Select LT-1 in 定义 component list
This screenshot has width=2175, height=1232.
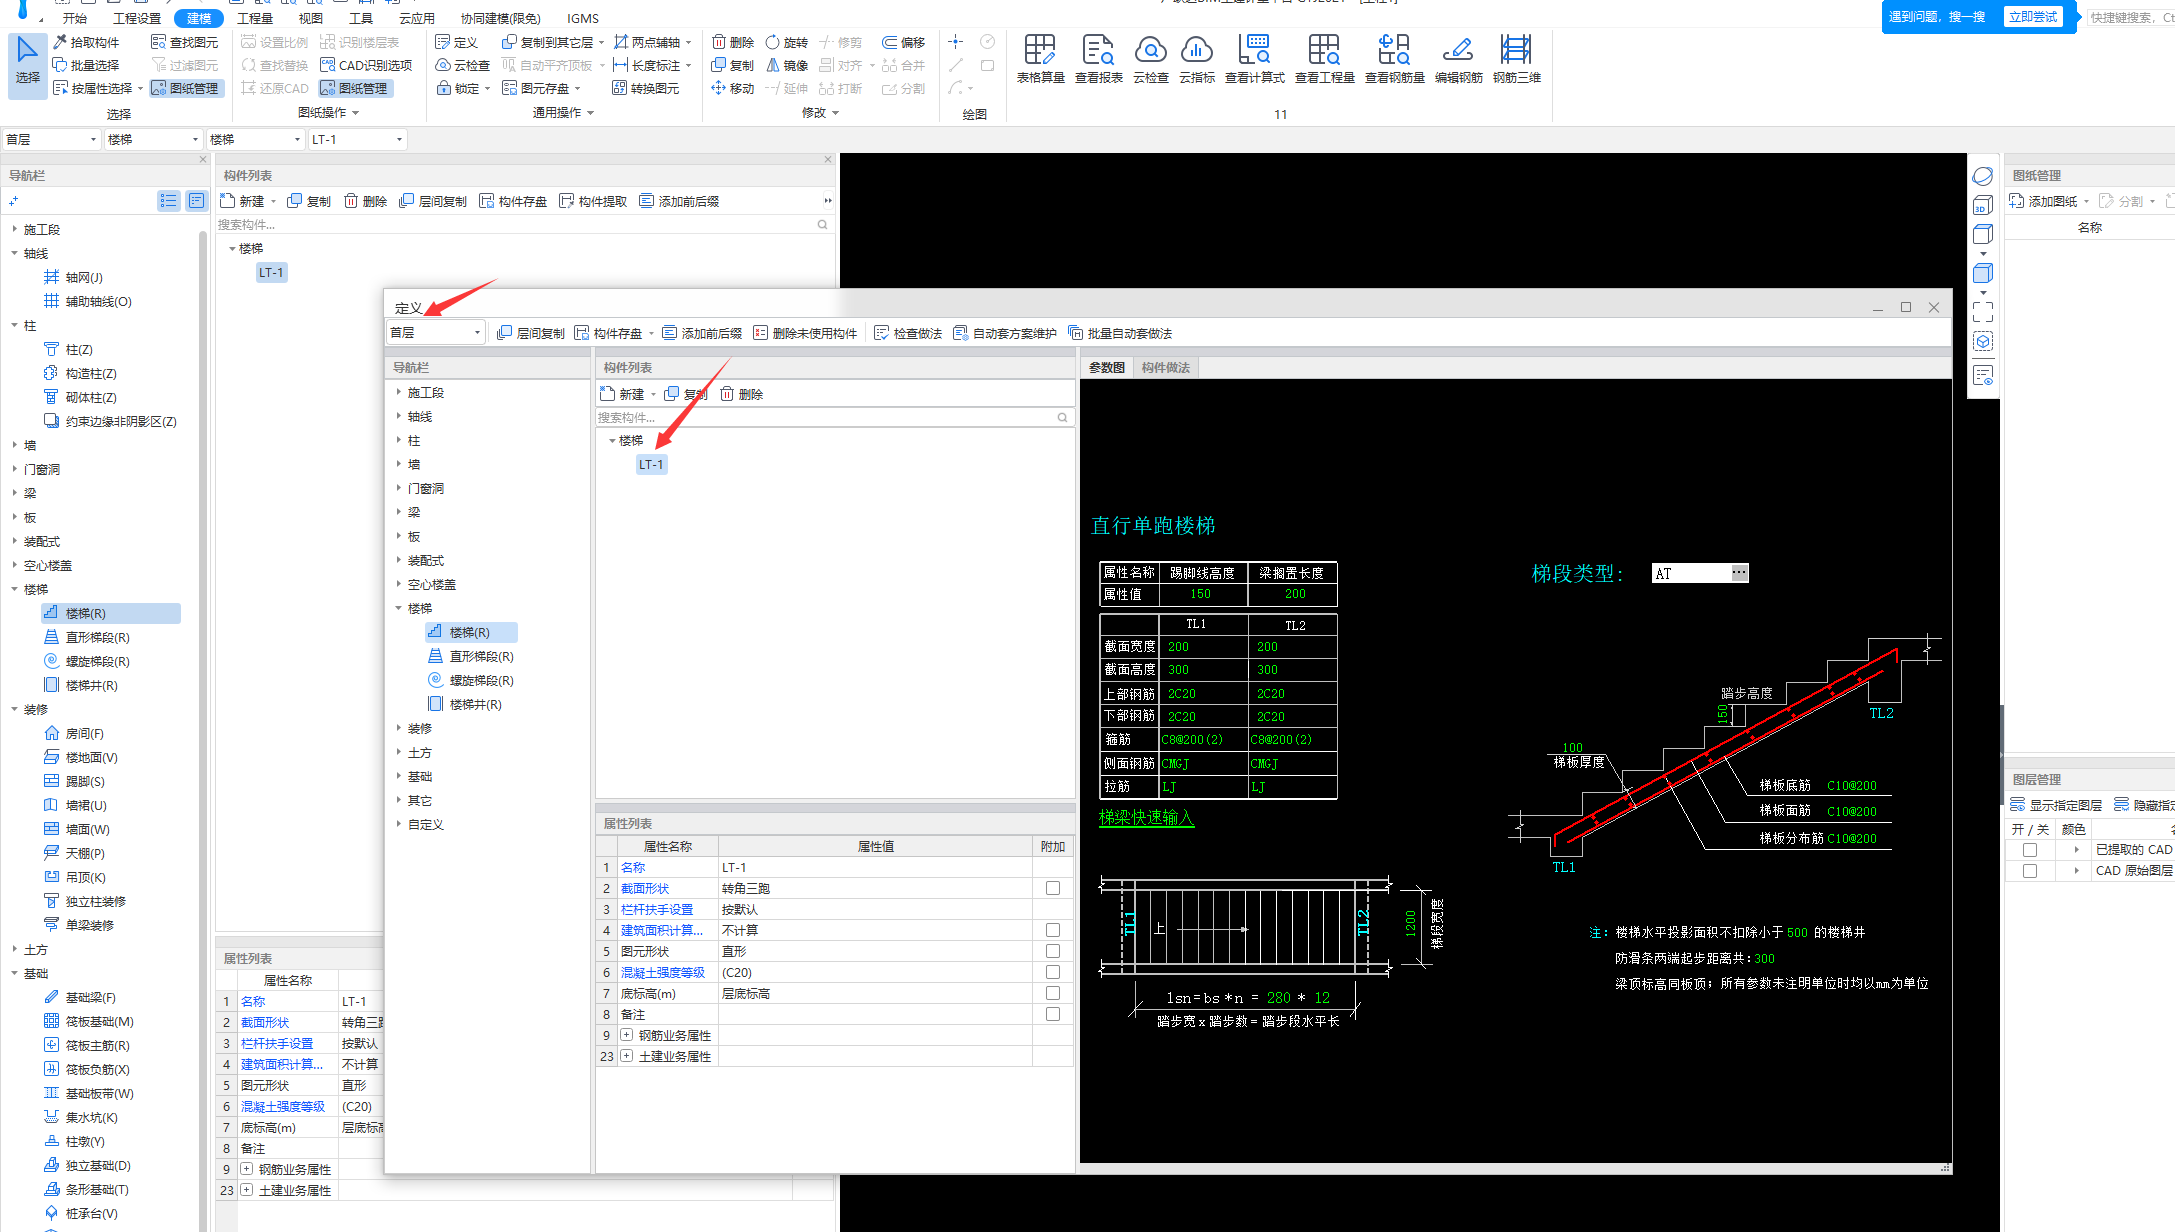651,464
